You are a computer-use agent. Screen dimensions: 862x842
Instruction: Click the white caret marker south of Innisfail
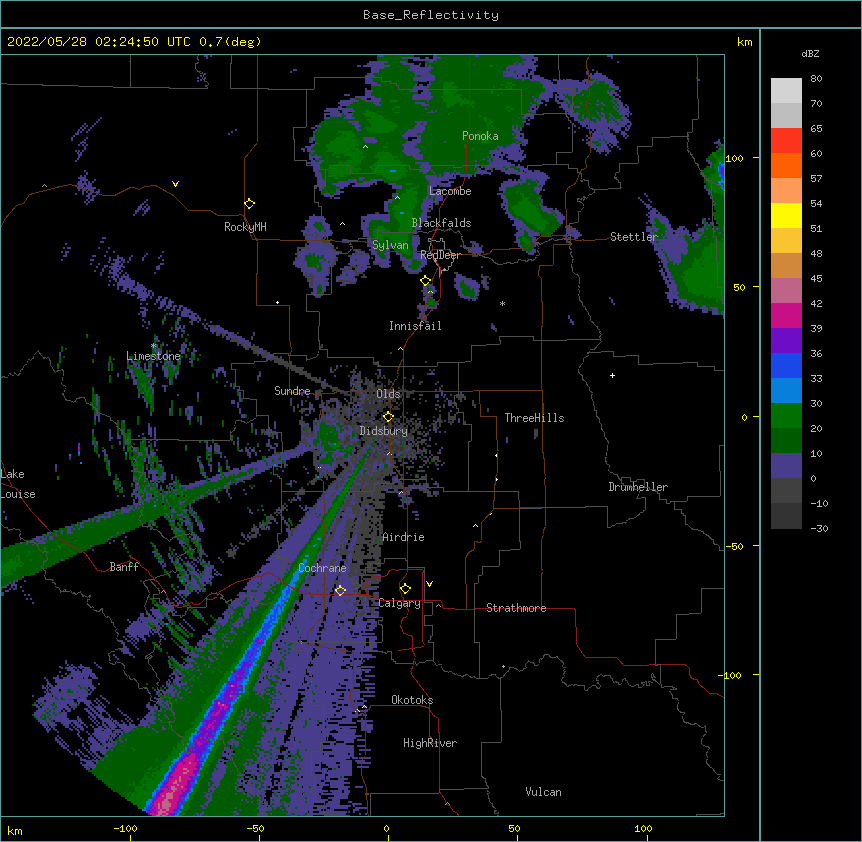click(400, 348)
